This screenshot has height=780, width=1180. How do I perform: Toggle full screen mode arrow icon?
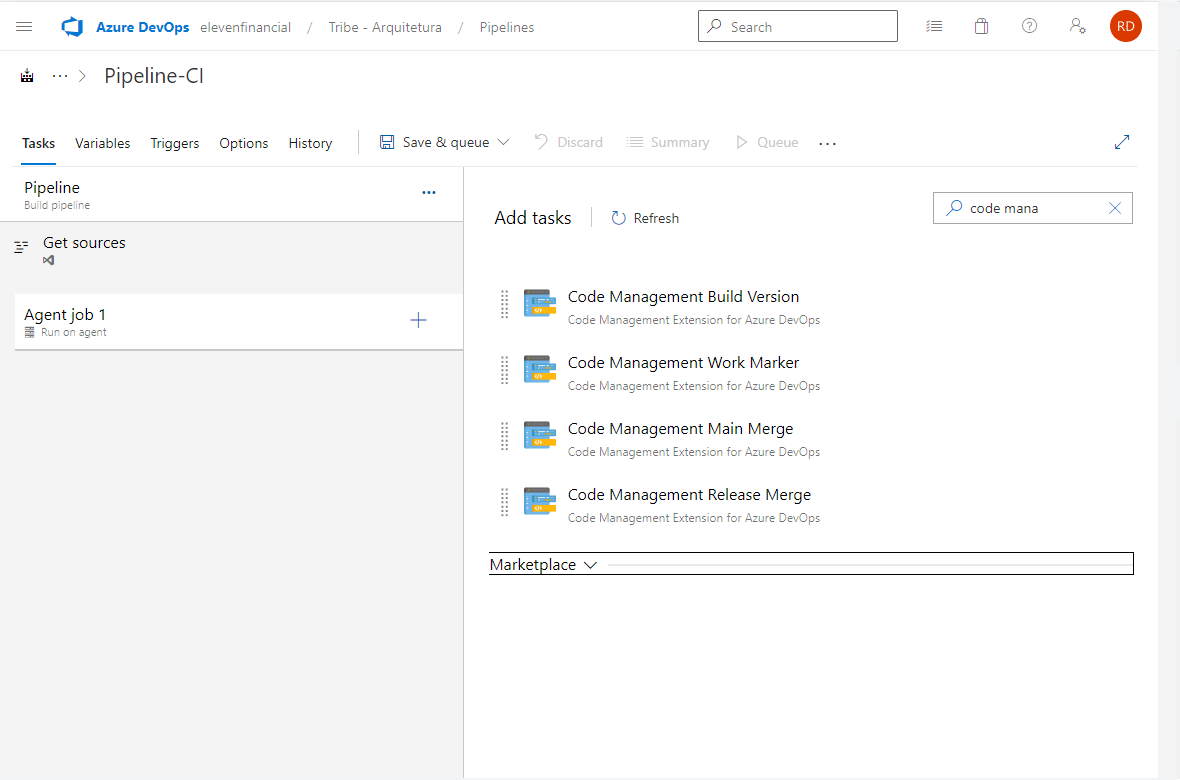1122,142
